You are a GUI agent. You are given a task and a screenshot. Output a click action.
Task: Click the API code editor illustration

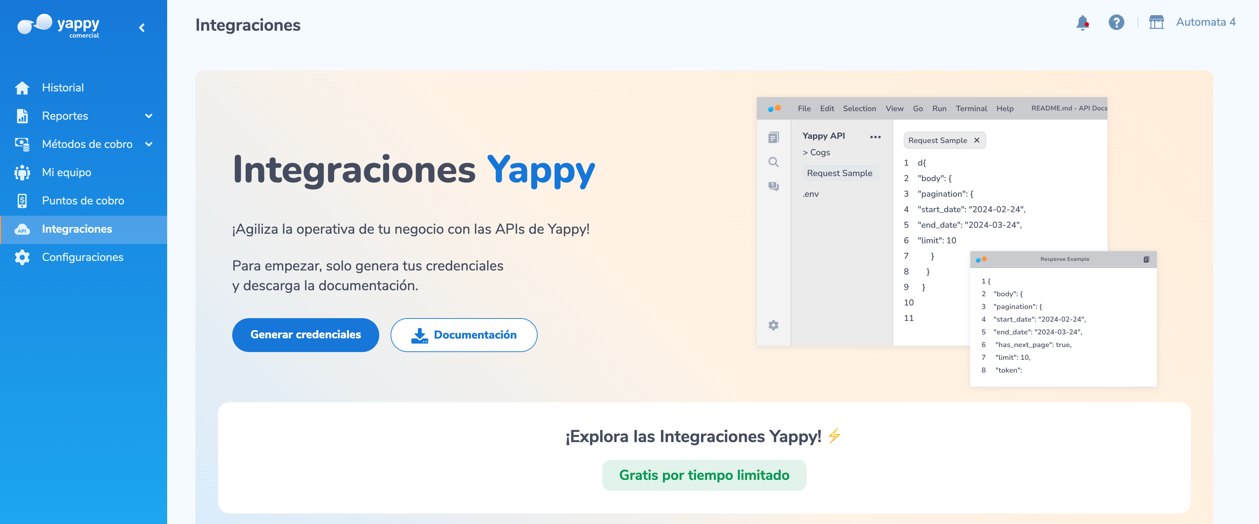(x=931, y=222)
